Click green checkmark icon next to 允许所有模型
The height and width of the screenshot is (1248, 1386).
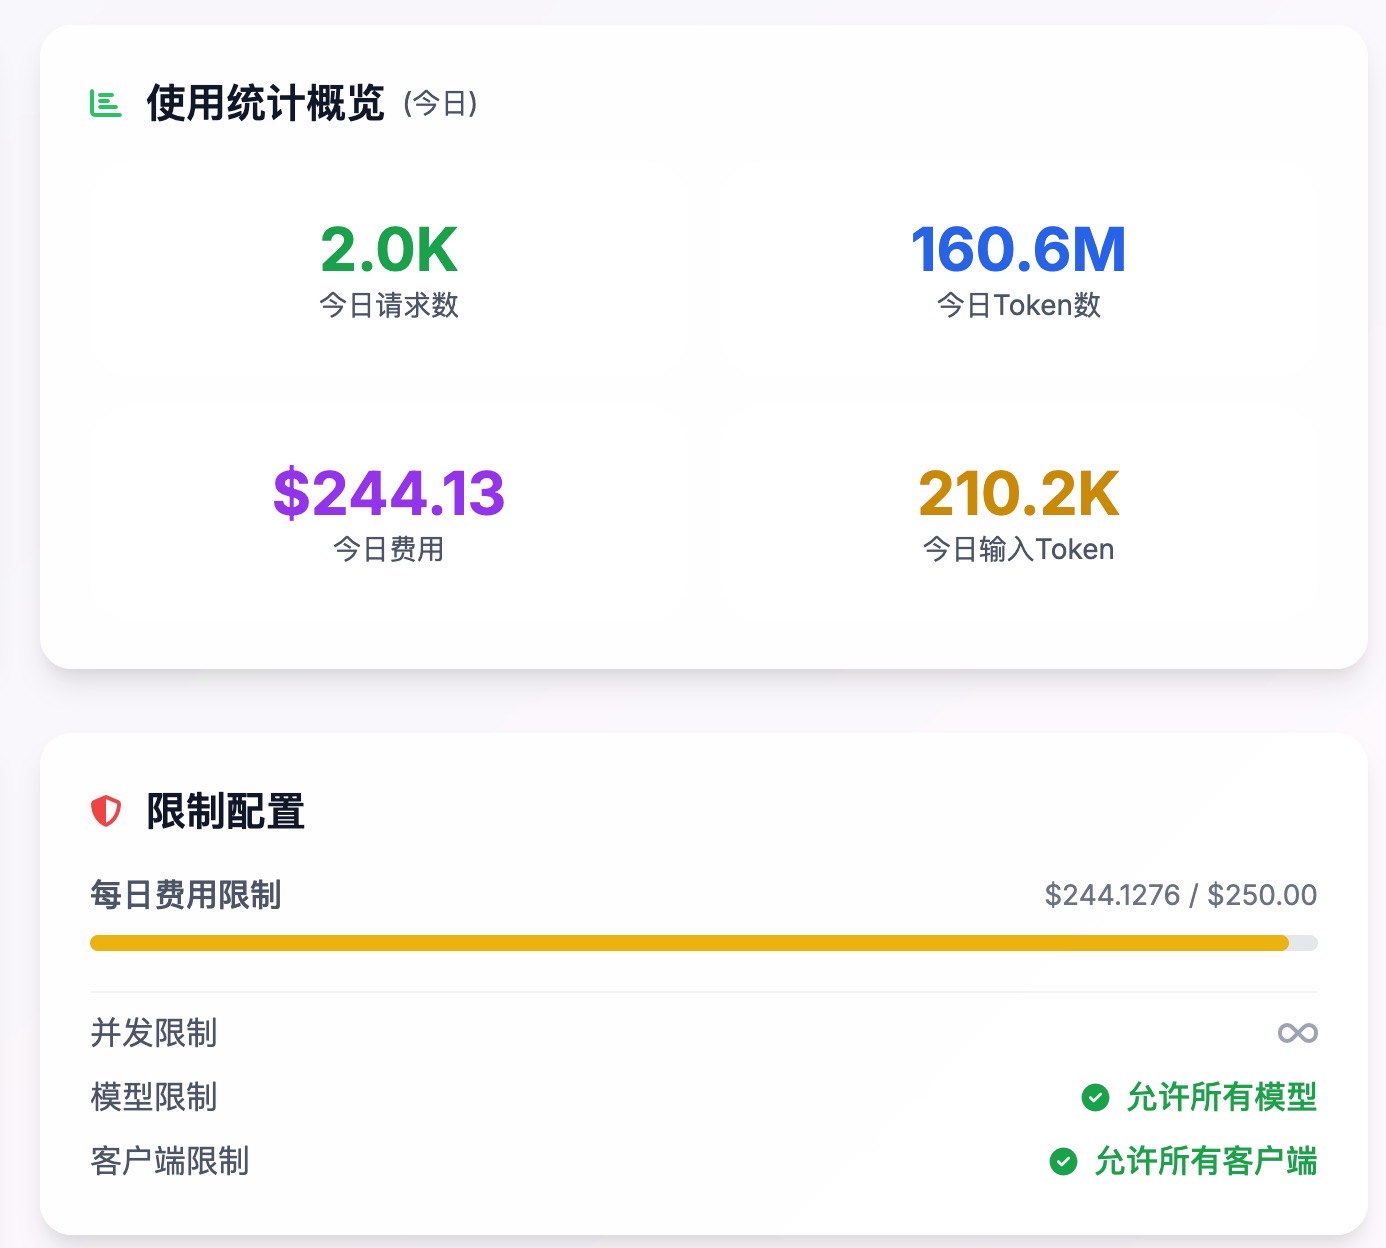pos(1095,1097)
